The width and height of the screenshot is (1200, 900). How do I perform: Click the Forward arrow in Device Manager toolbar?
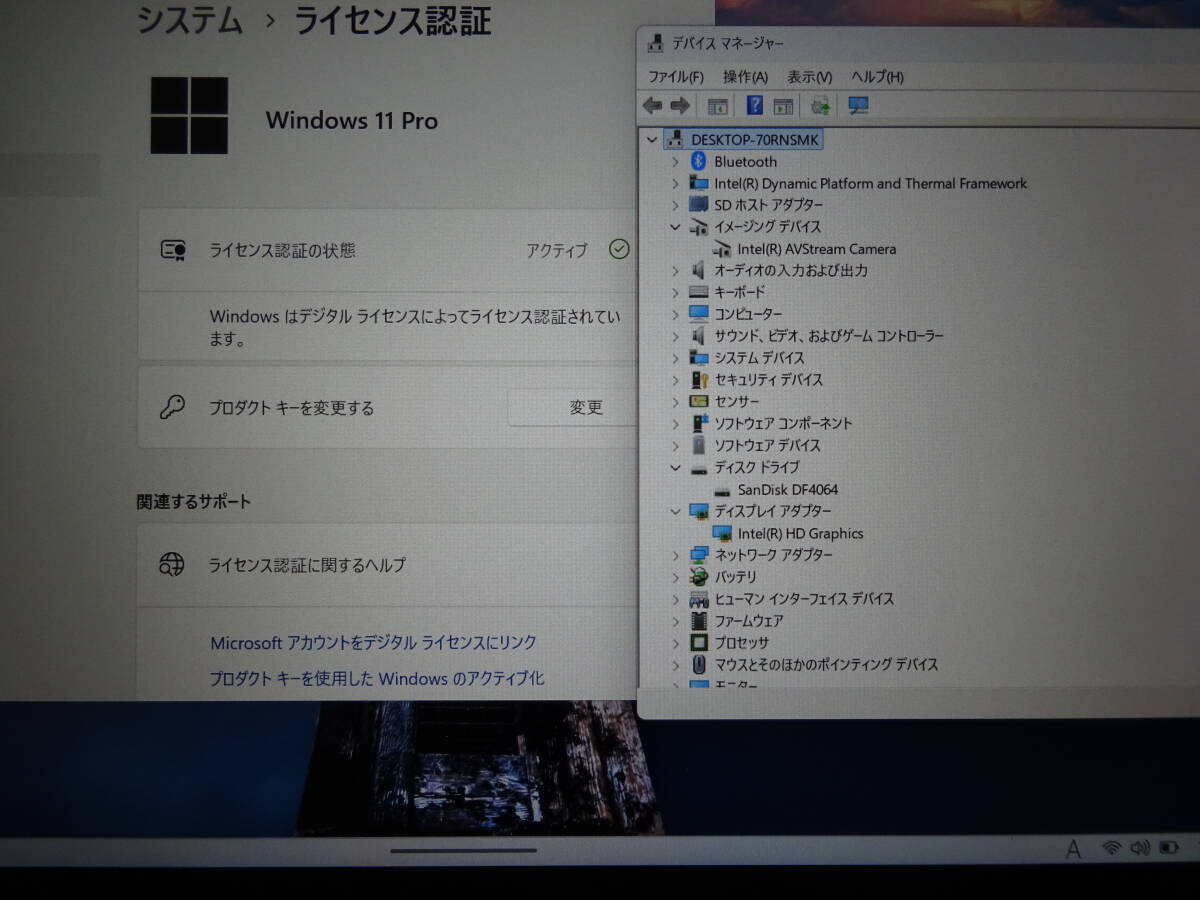(680, 105)
